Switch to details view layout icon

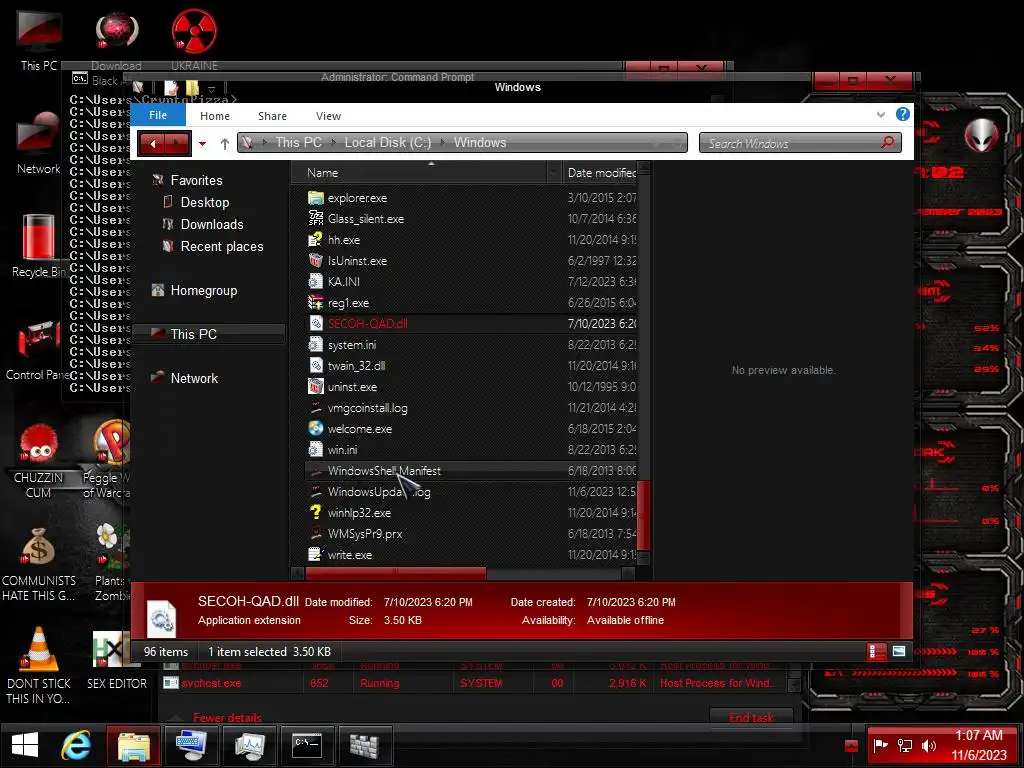point(876,651)
